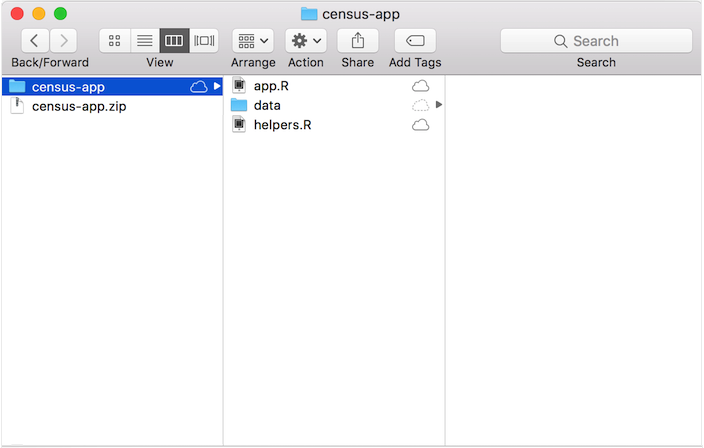Click cloud status icon beside helpers.R
Image resolution: width=704 pixels, height=448 pixels.
pyautogui.click(x=420, y=125)
